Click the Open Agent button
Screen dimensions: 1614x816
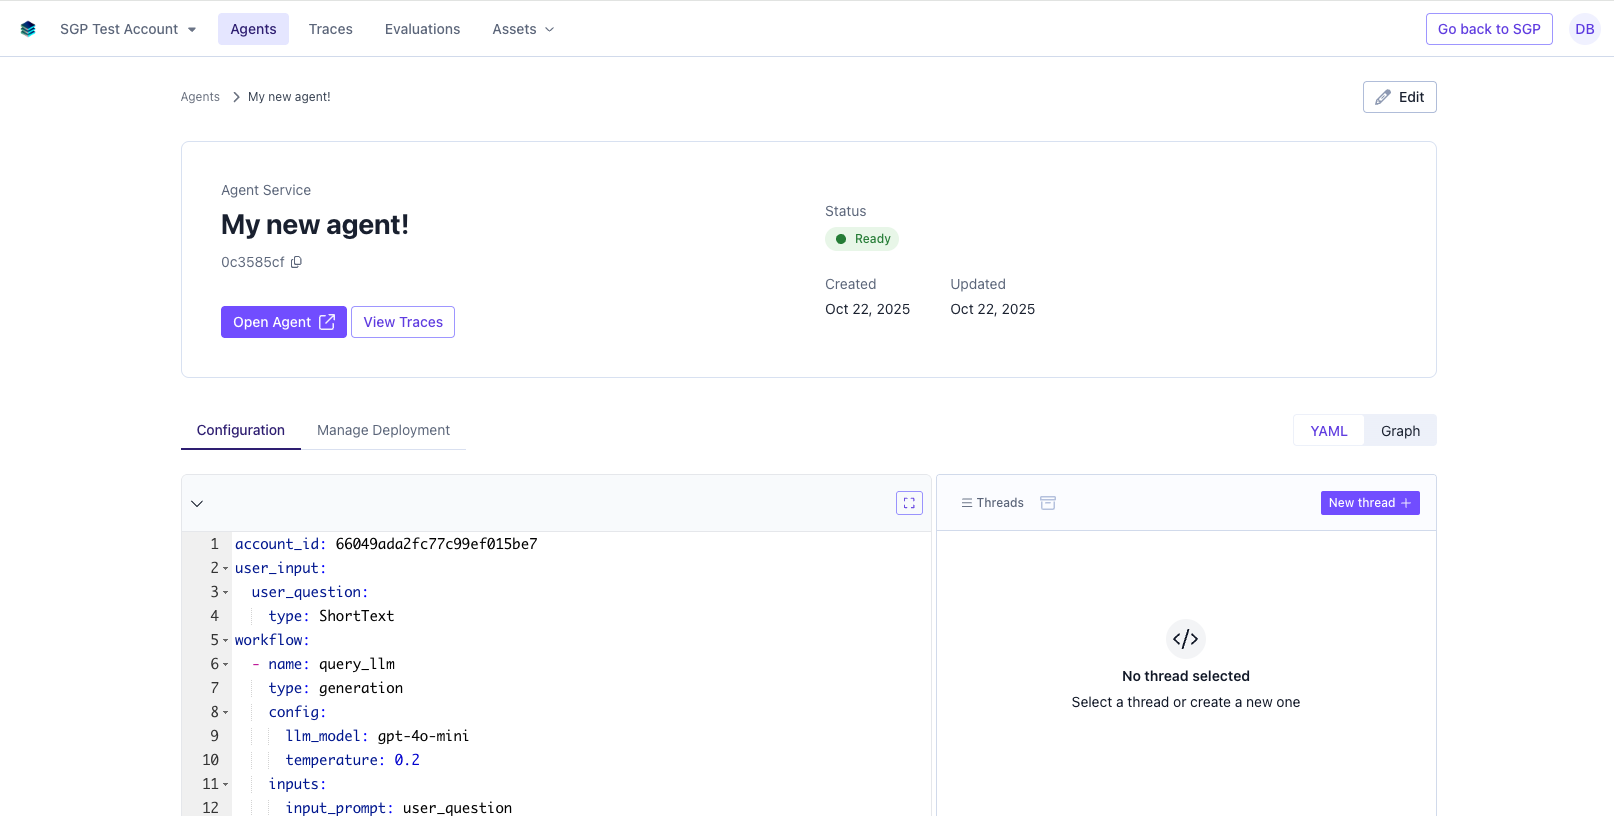[x=284, y=322]
